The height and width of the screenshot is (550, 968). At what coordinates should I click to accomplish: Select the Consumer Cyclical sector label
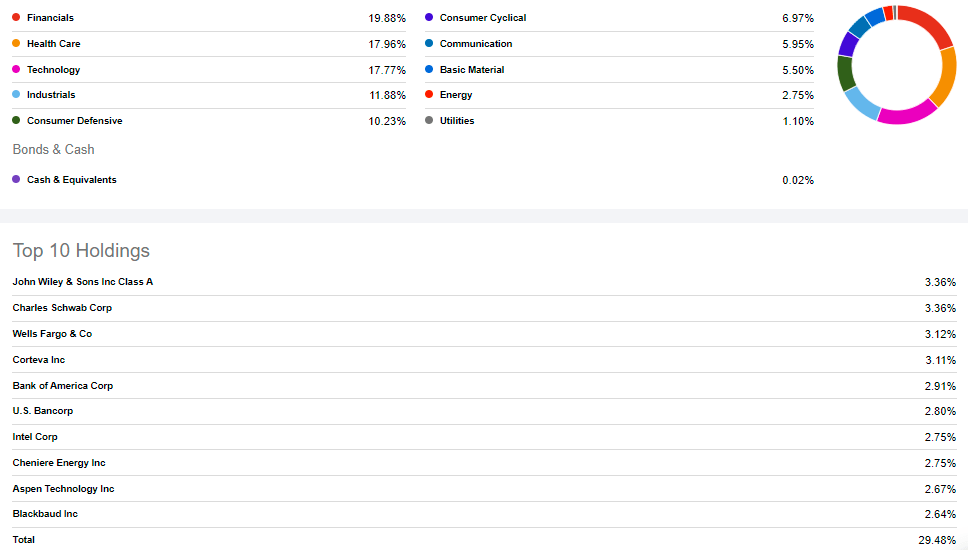(483, 18)
